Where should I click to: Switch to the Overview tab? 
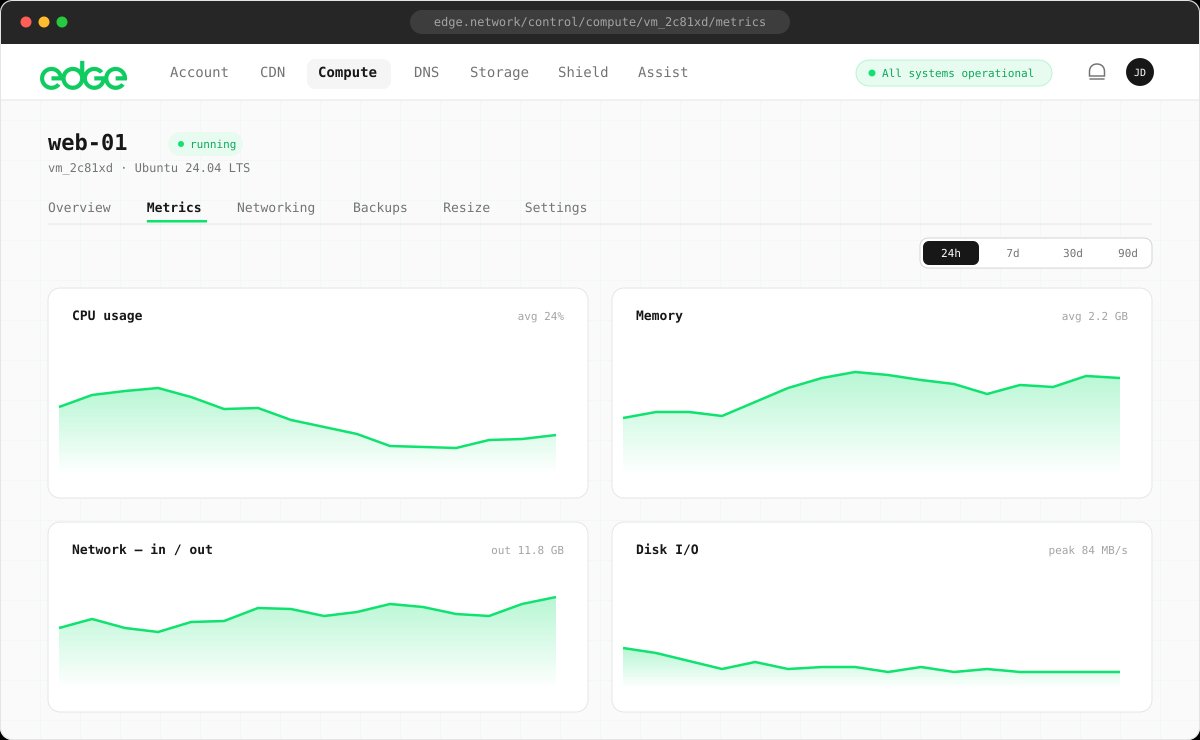click(x=79, y=208)
